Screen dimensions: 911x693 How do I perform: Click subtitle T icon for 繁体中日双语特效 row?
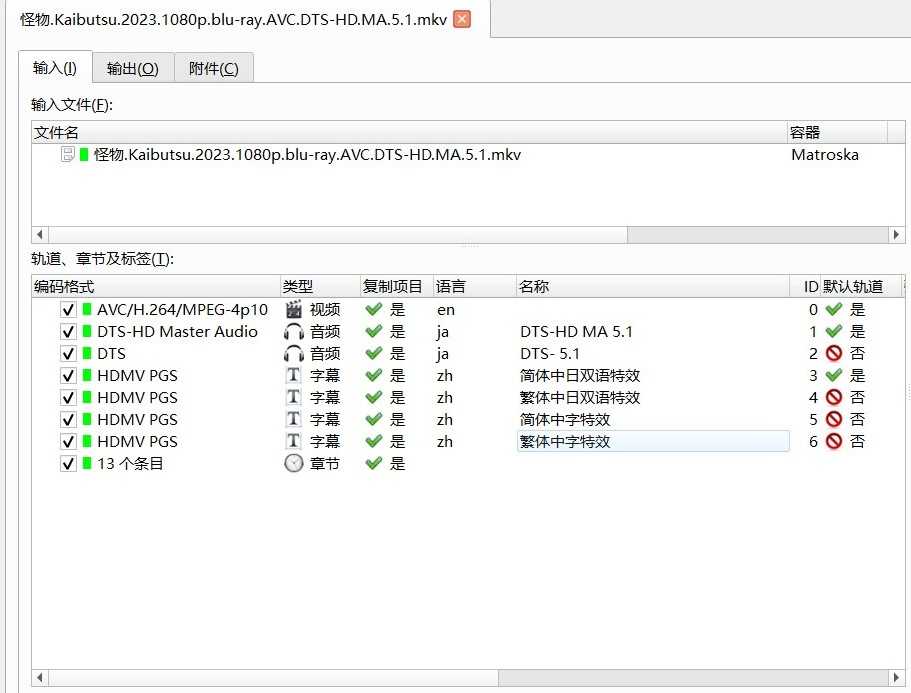click(294, 397)
